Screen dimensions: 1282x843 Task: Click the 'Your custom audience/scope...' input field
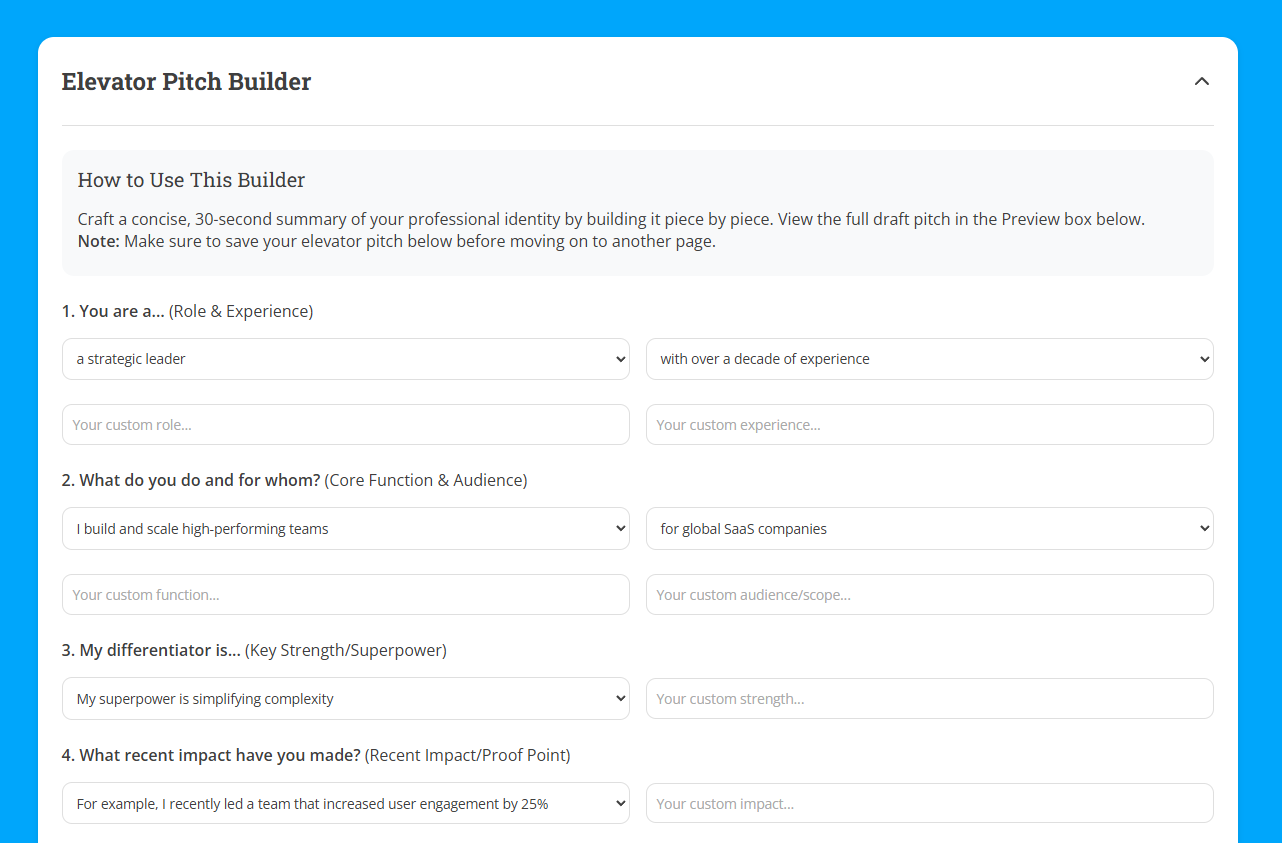coord(929,594)
